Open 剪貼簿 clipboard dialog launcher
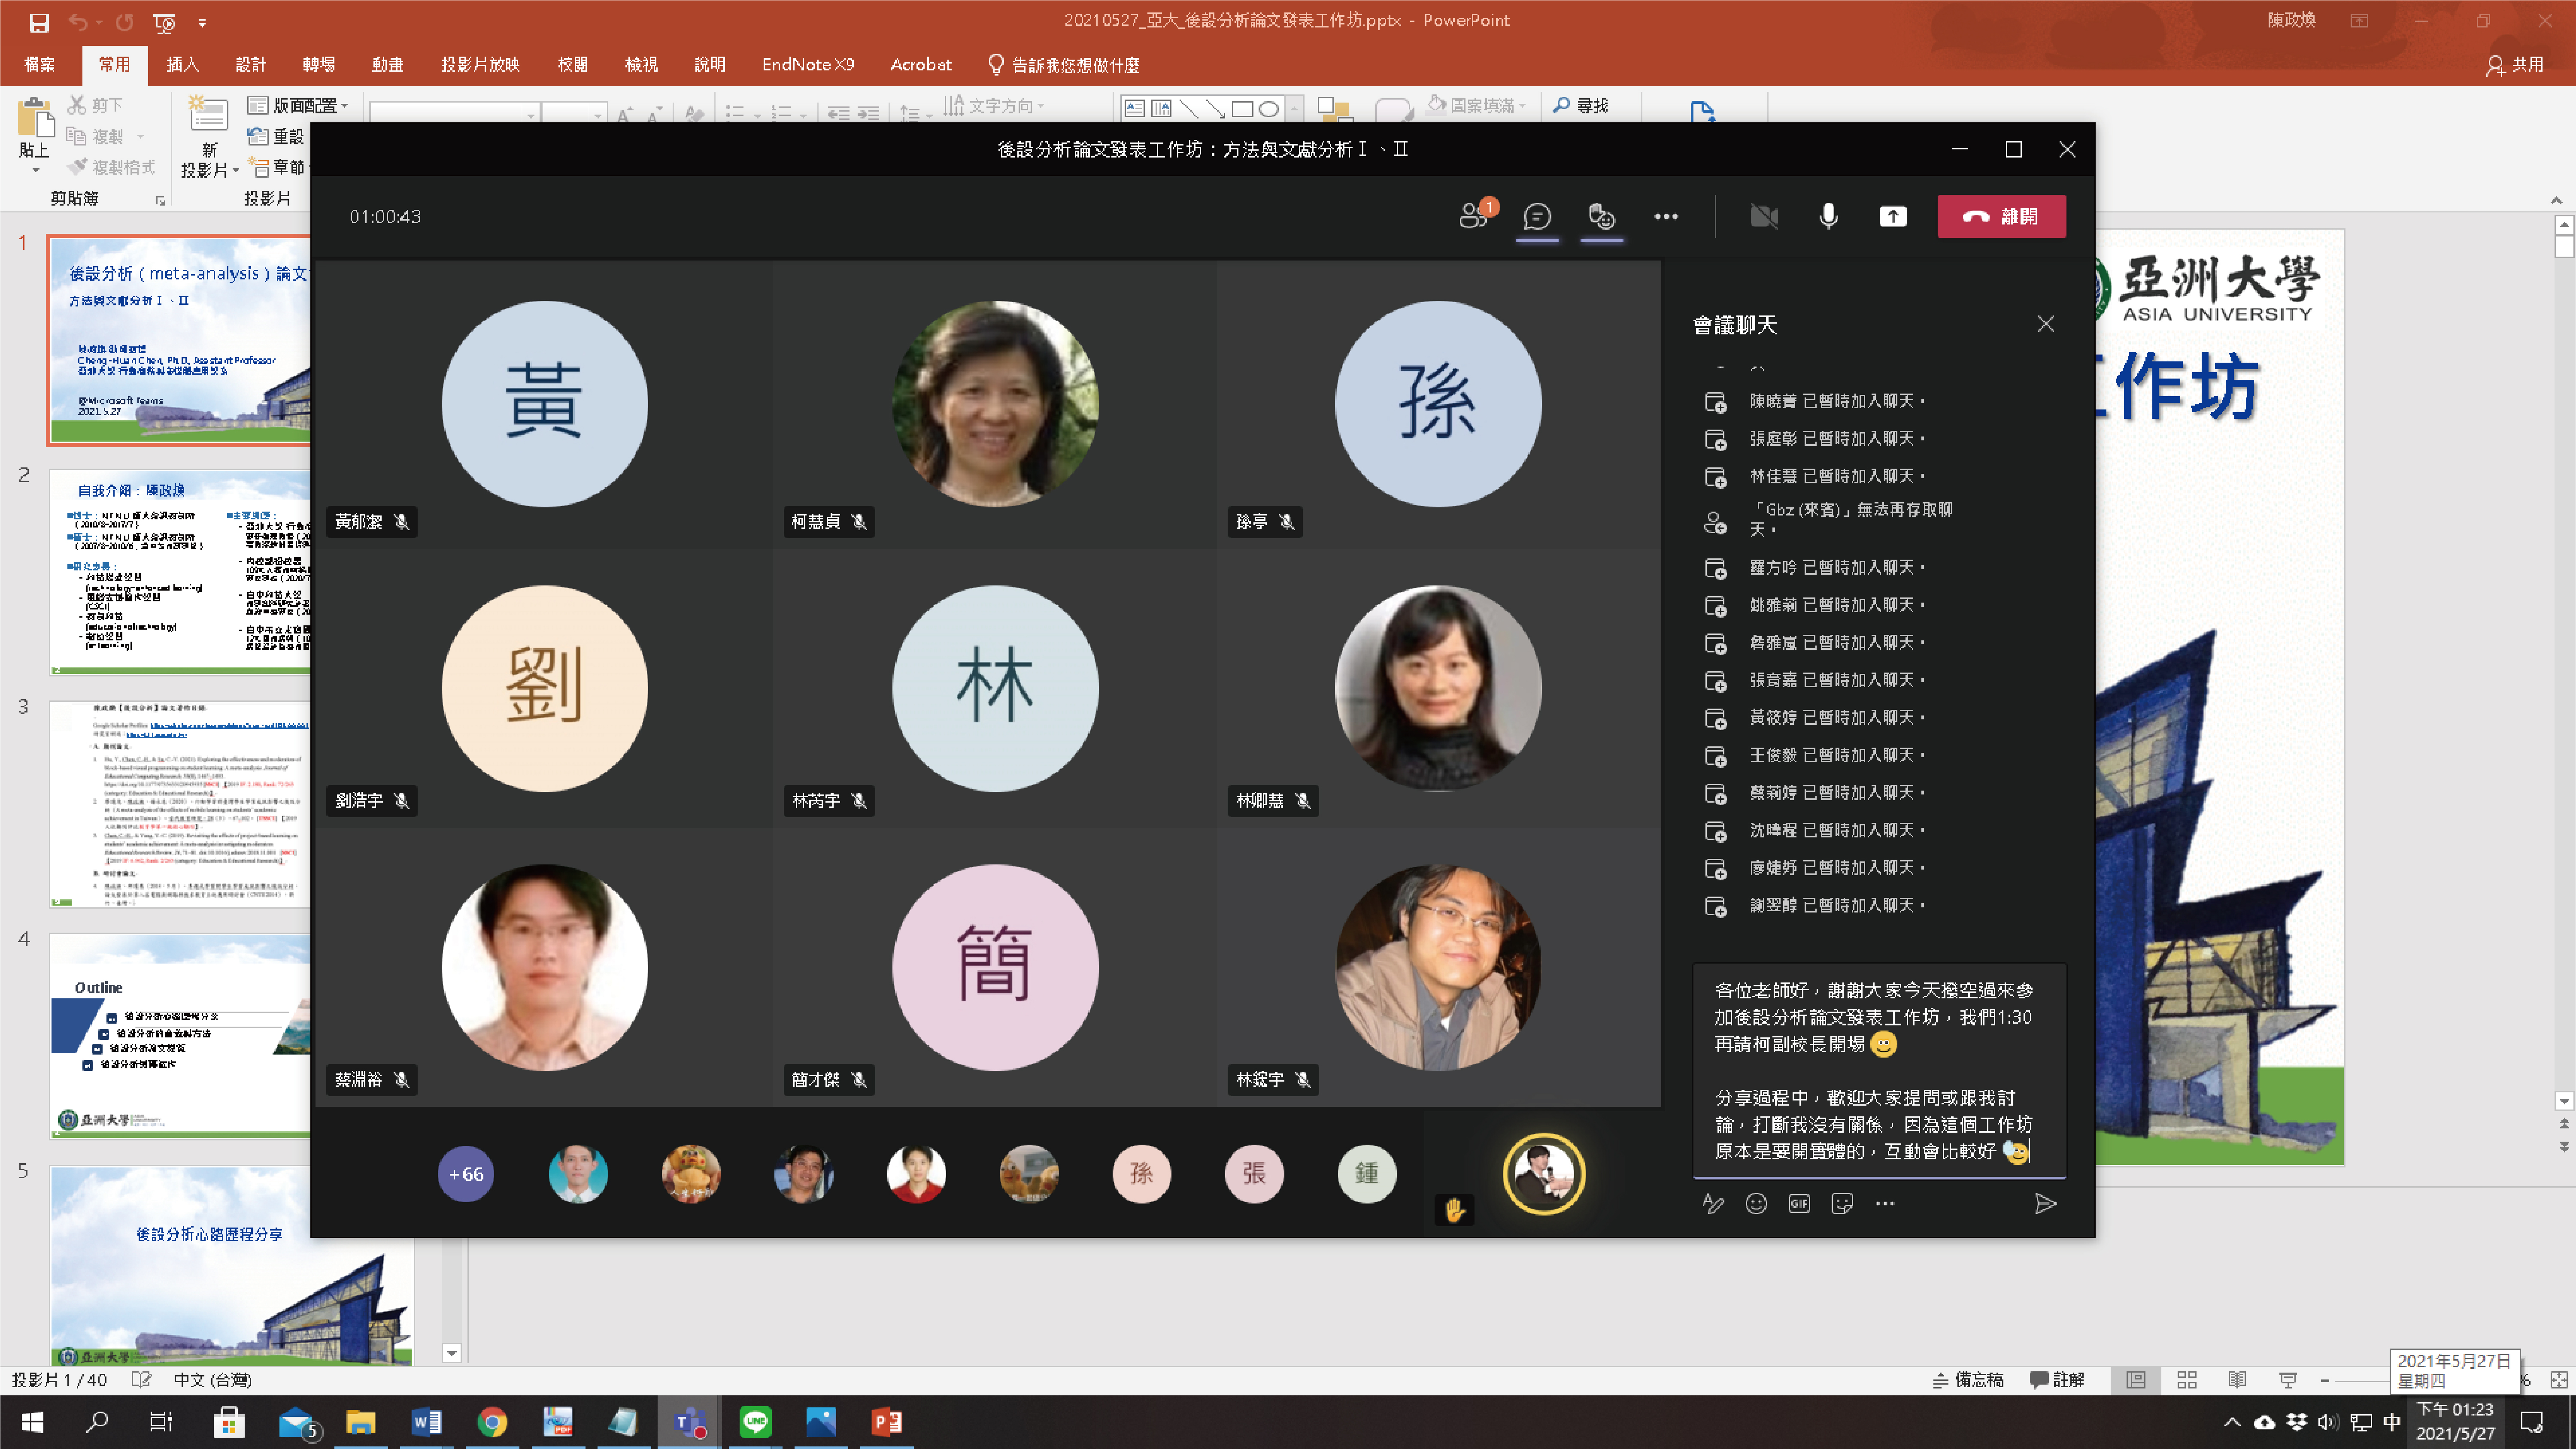2576x1449 pixels. (160, 200)
